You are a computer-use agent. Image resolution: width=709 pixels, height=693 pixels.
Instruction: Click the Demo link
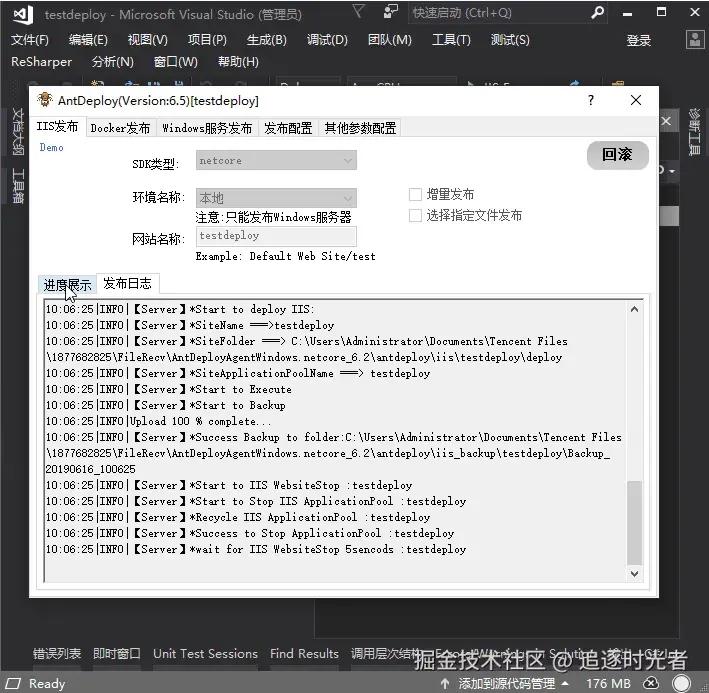point(51,147)
